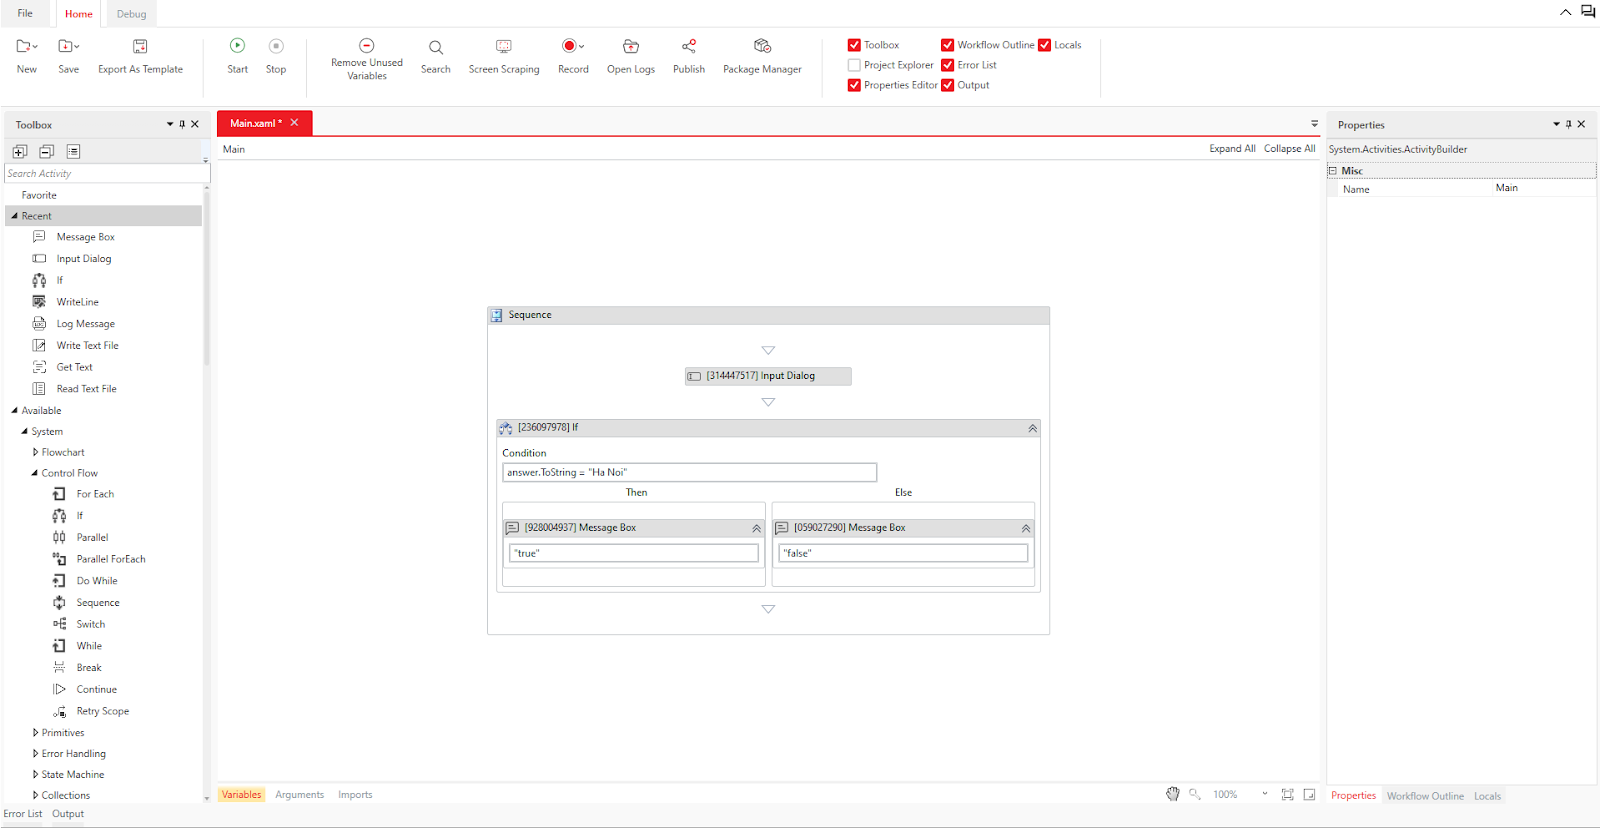The height and width of the screenshot is (828, 1600).
Task: Expand the Error Handling category
Action: click(35, 754)
